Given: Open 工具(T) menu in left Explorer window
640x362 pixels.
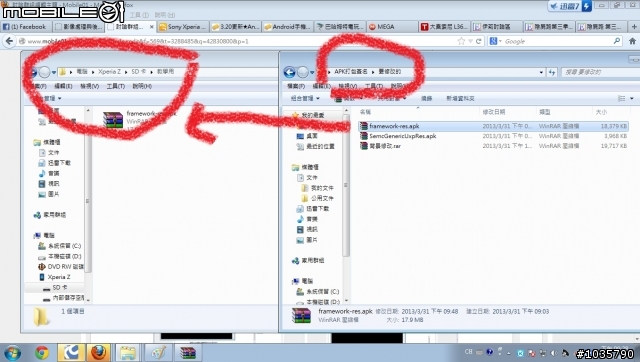Looking at the screenshot, I should [116, 86].
